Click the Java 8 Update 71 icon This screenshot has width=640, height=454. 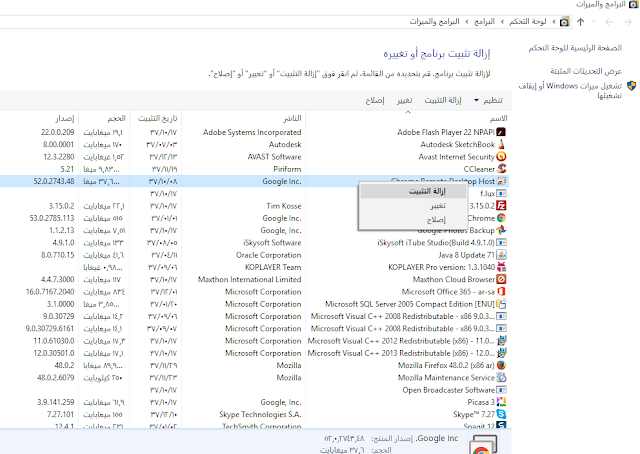click(x=501, y=255)
